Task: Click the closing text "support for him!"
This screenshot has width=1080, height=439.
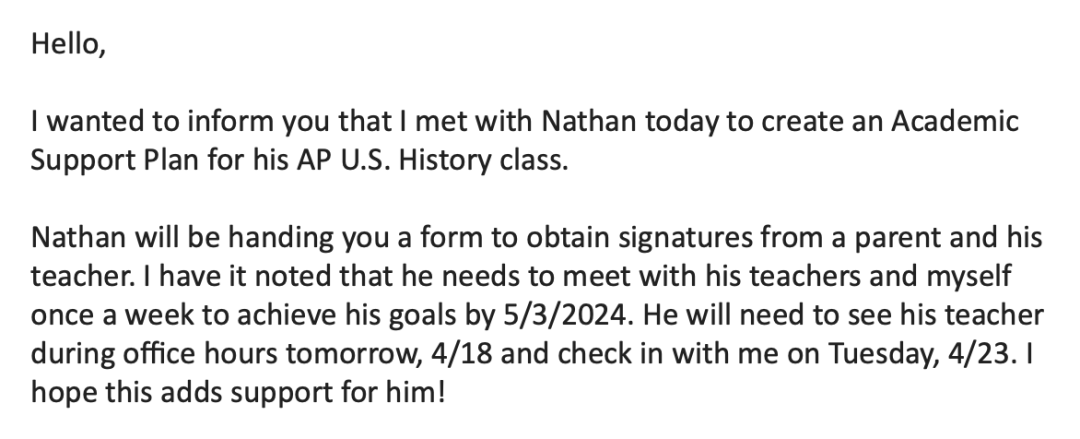Action: (x=338, y=393)
